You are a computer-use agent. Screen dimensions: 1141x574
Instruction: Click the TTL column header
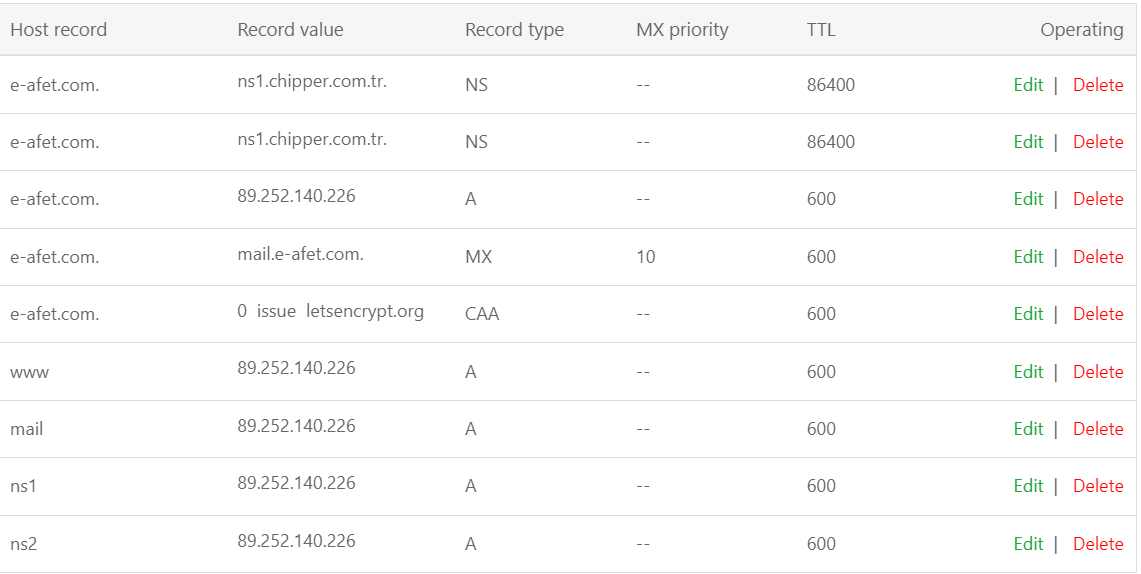[x=821, y=30]
